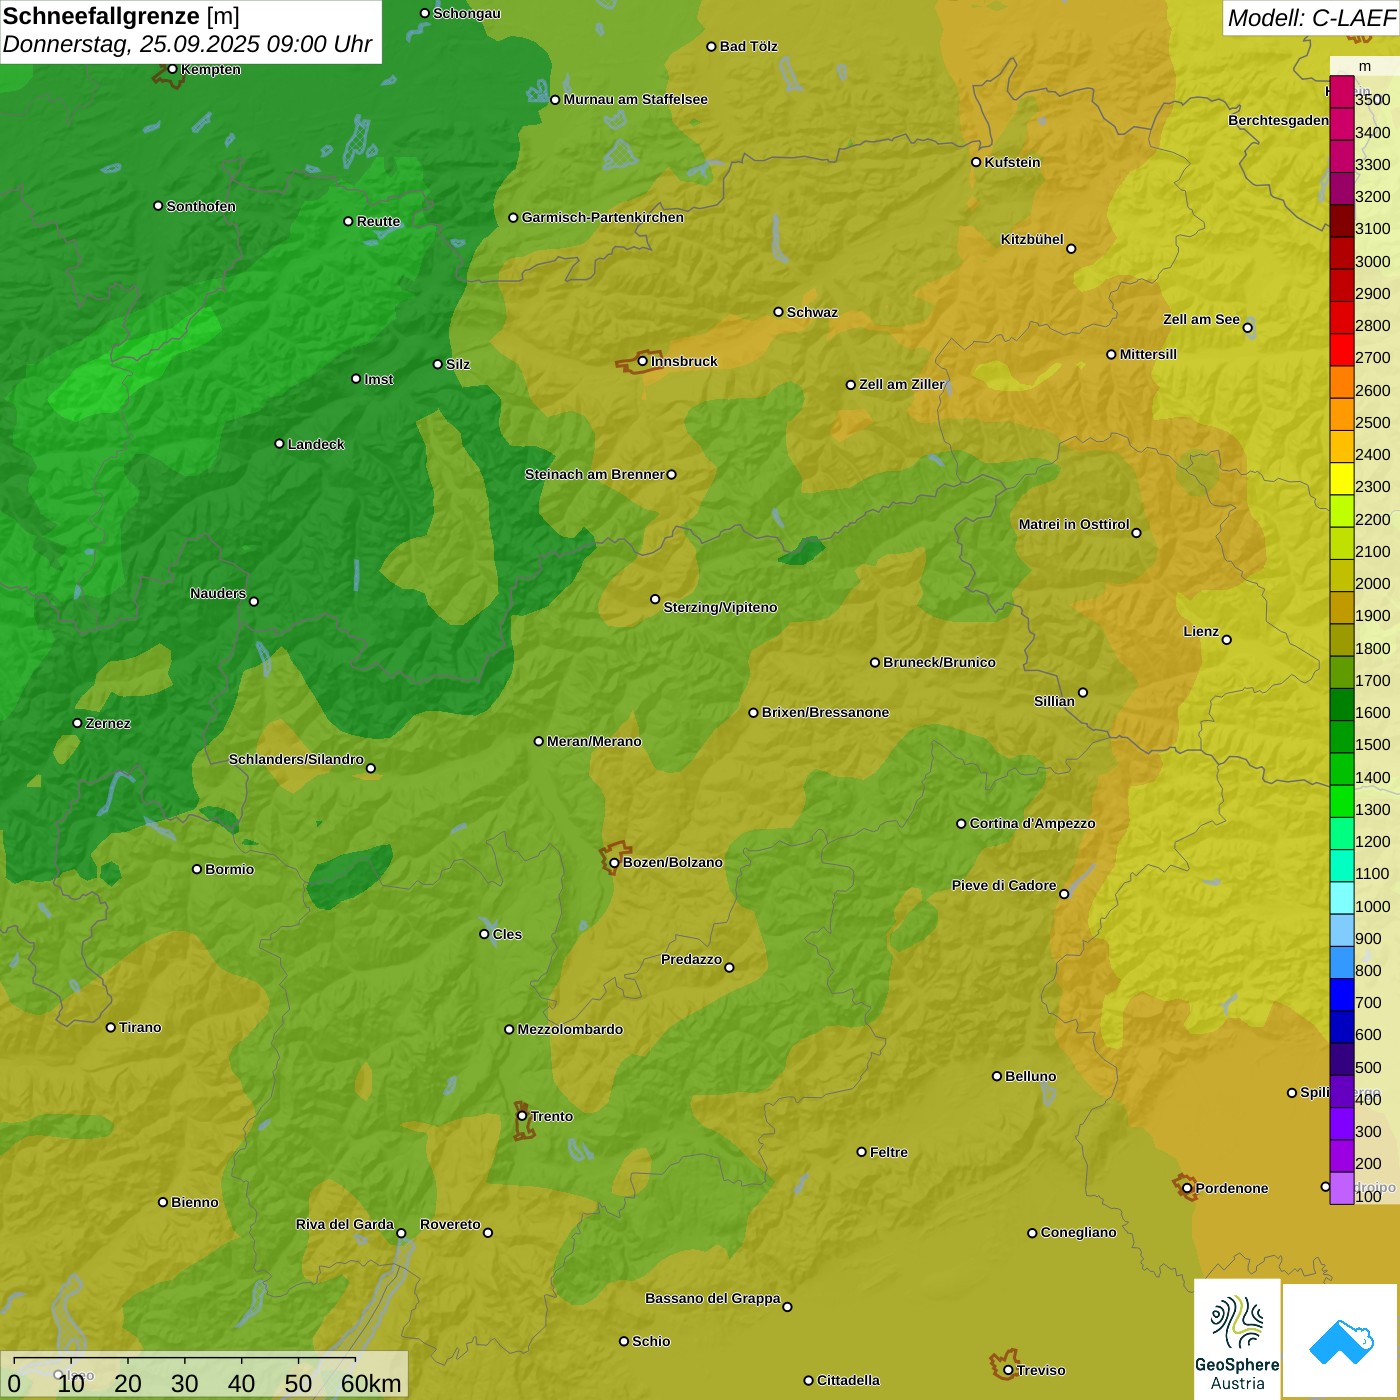This screenshot has height=1400, width=1400.
Task: Pick the bright red swatch beside 2700
Action: point(1342,350)
